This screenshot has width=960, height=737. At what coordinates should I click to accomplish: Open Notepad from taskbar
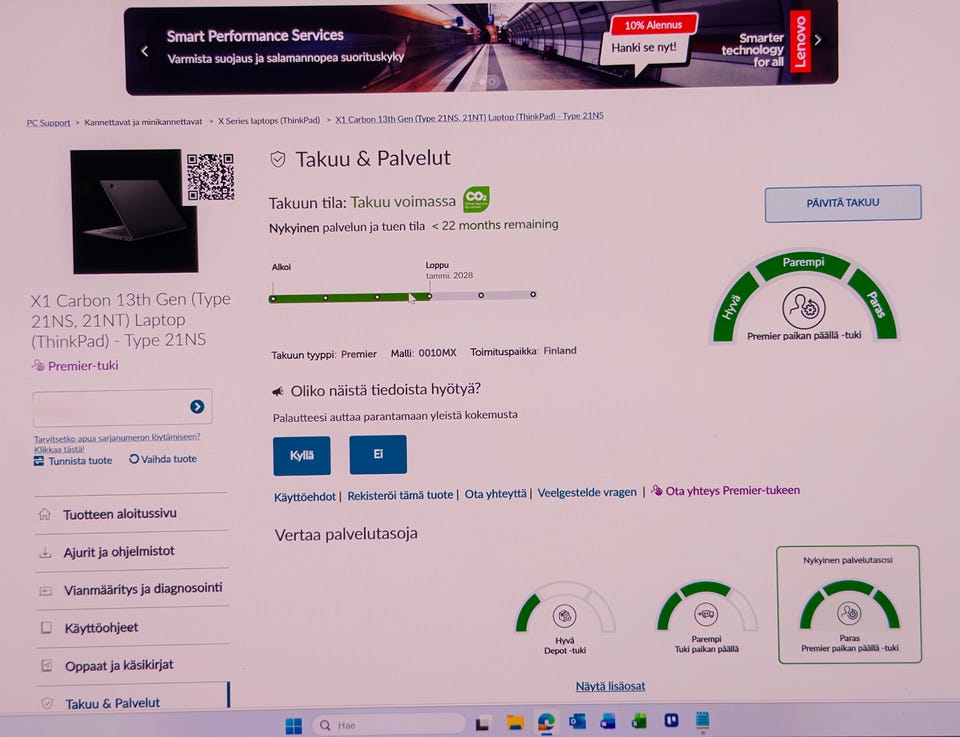point(702,720)
